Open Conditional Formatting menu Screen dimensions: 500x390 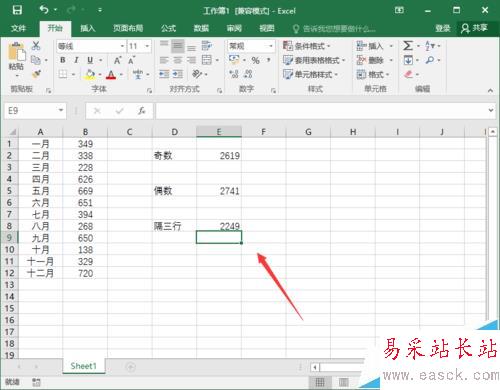point(306,46)
